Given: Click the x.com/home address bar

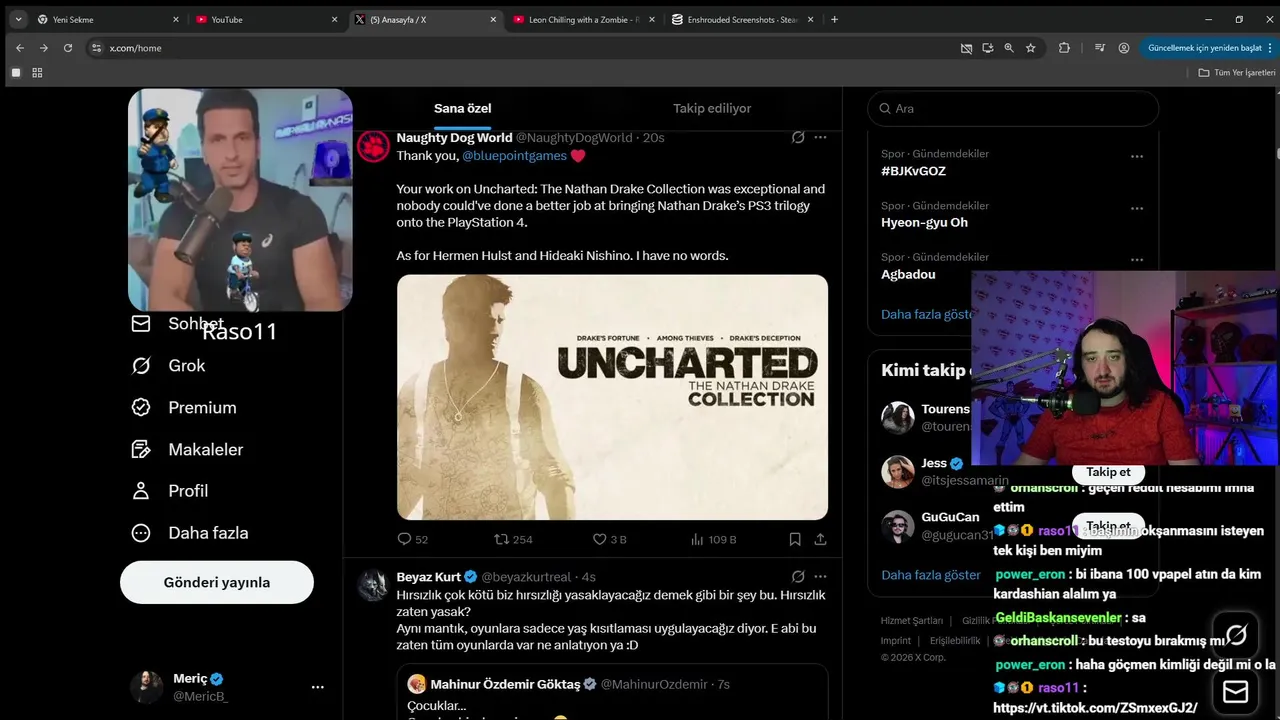Looking at the screenshot, I should pos(520,48).
